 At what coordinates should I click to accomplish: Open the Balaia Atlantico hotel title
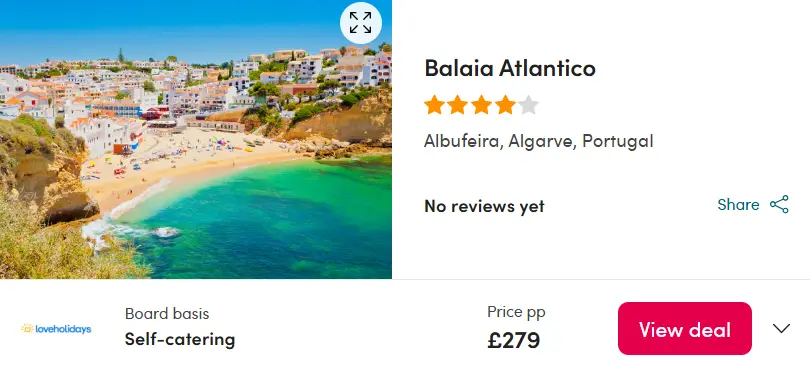pos(510,68)
